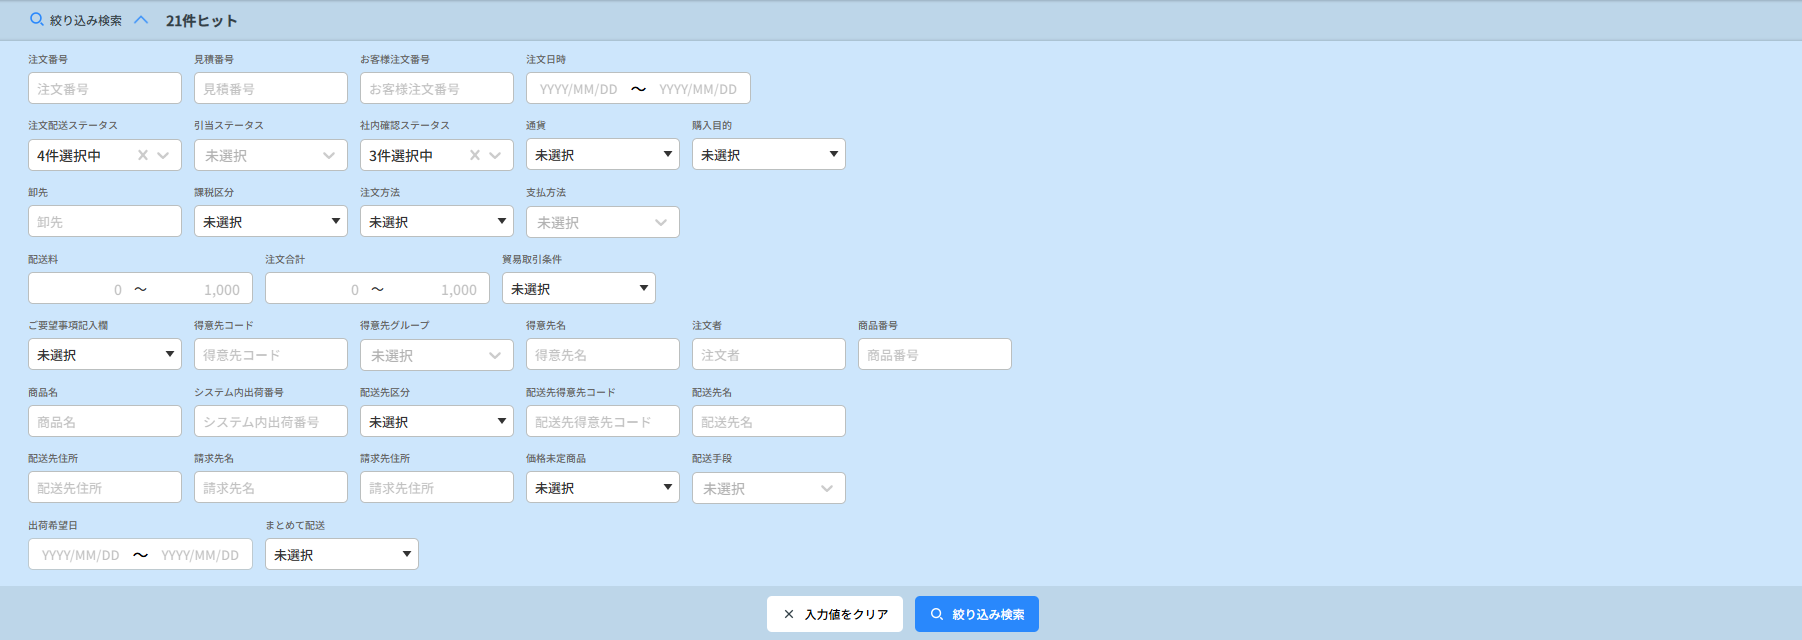Open the 課税区分 select box
The image size is (1802, 640).
tap(270, 222)
